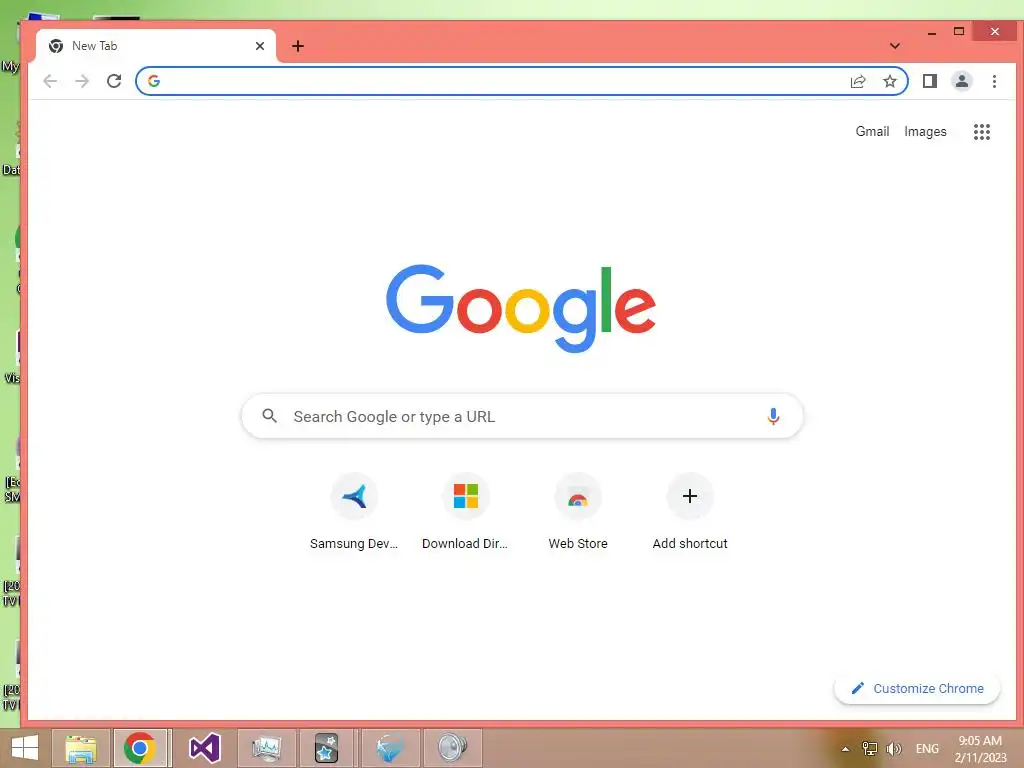Expand the tab search chevron
1024x768 pixels.
895,46
